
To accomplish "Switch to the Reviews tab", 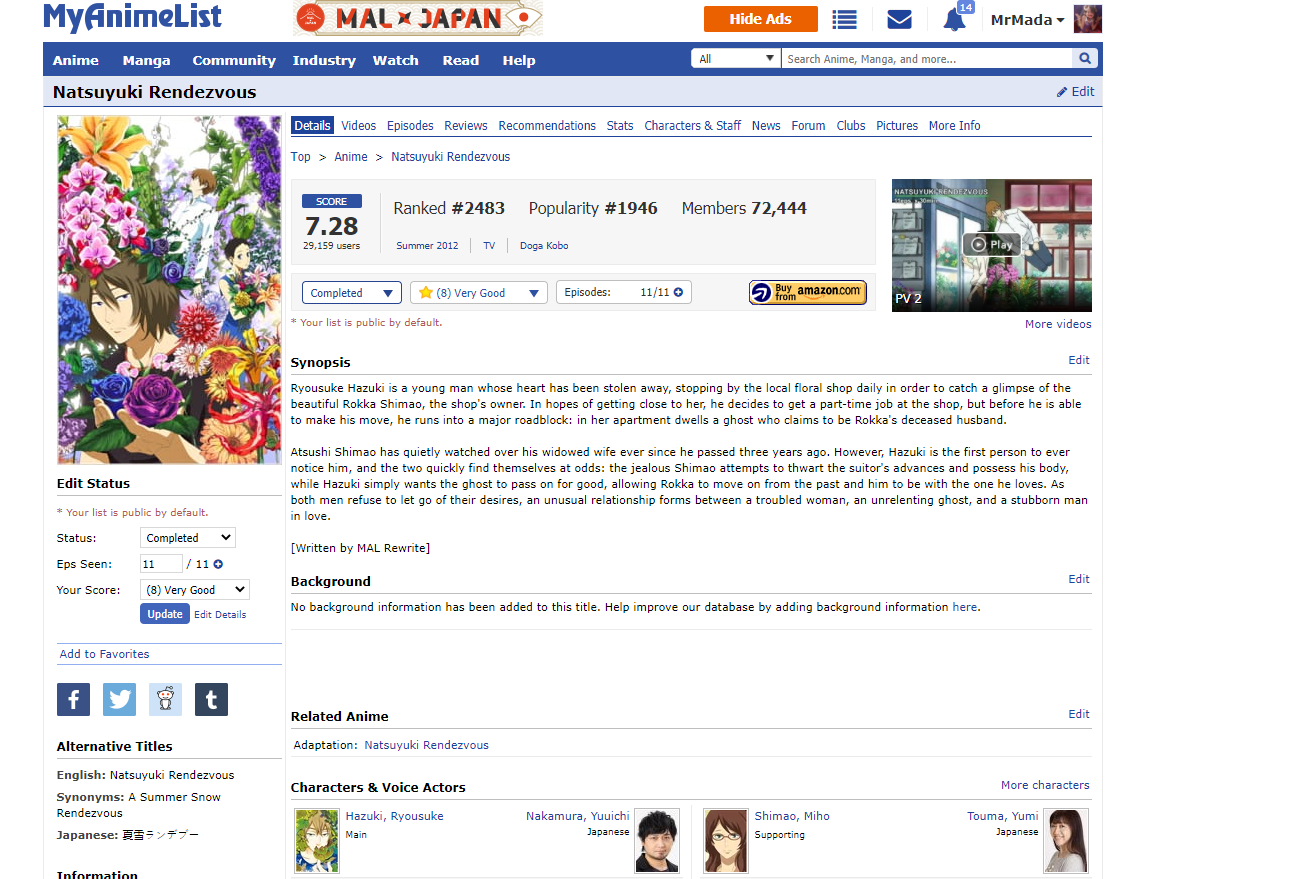I will 466,126.
